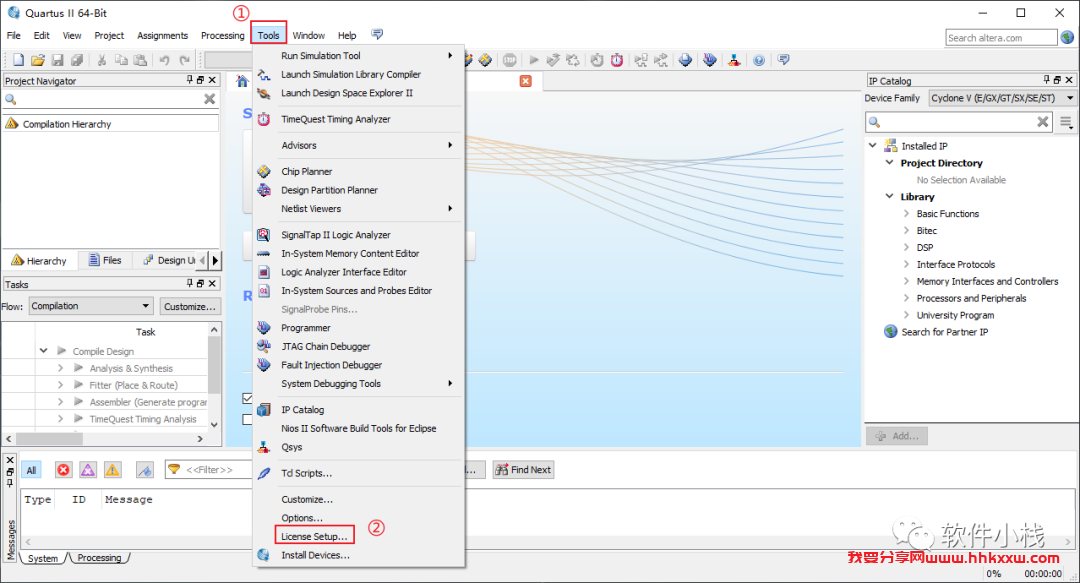This screenshot has width=1080, height=583.
Task: Expand the Fitter (Place & Route) task
Action: tap(60, 385)
